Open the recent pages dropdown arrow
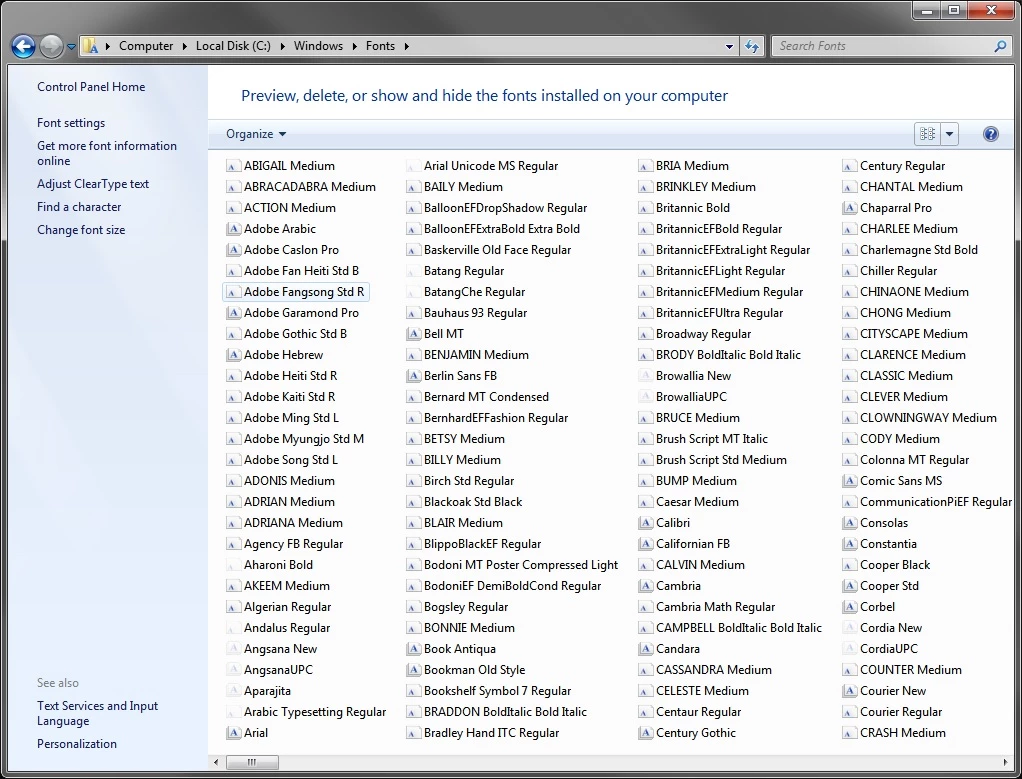 71,47
